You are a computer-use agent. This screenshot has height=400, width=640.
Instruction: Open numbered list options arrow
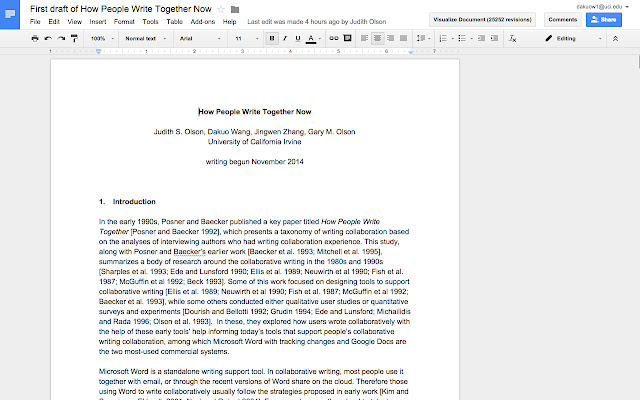452,39
